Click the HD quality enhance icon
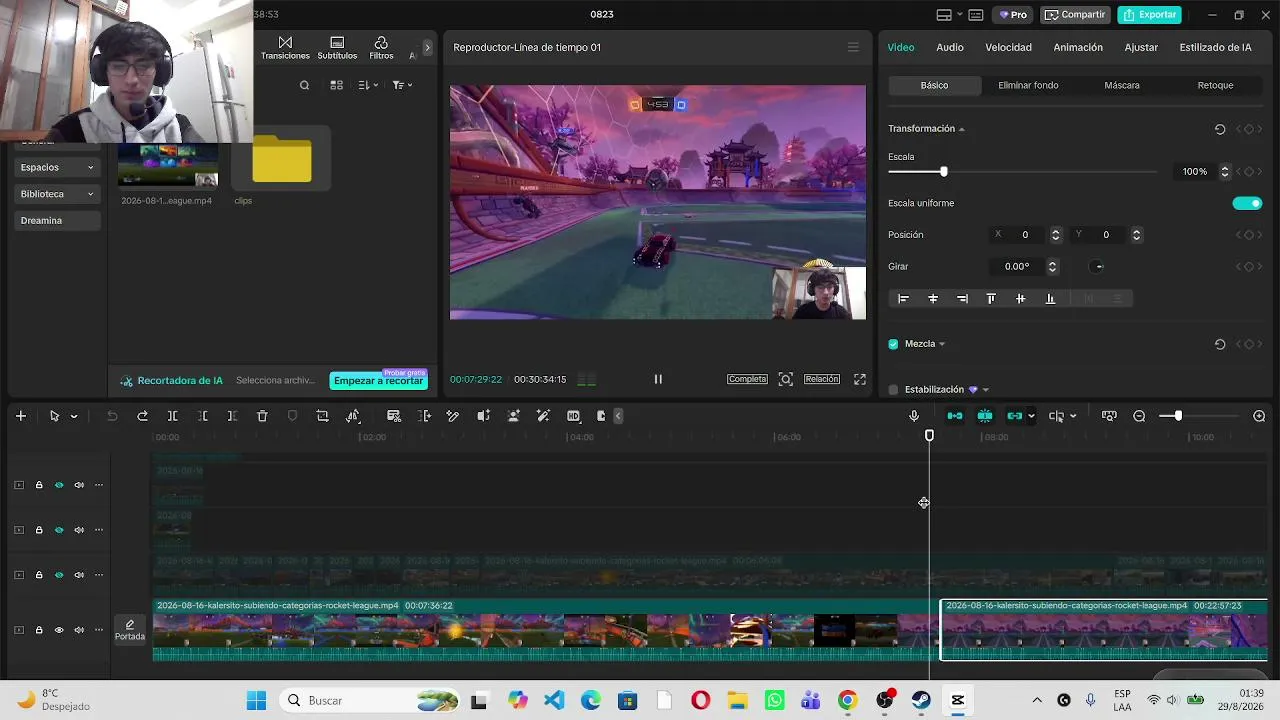 pyautogui.click(x=573, y=416)
